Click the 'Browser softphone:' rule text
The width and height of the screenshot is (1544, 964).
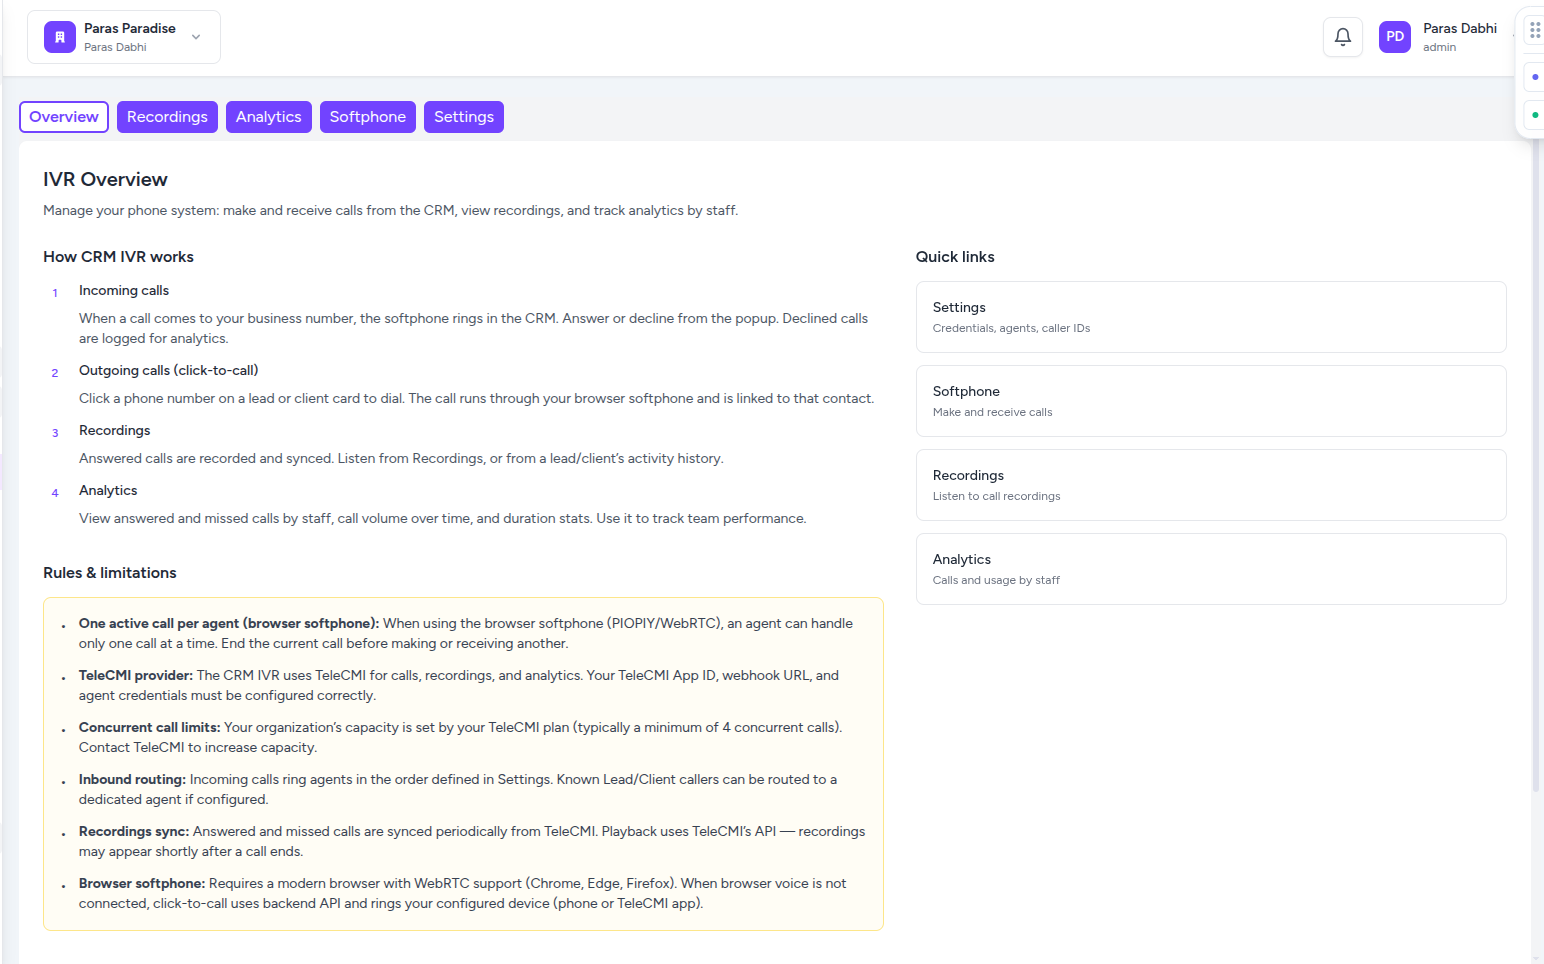142,884
